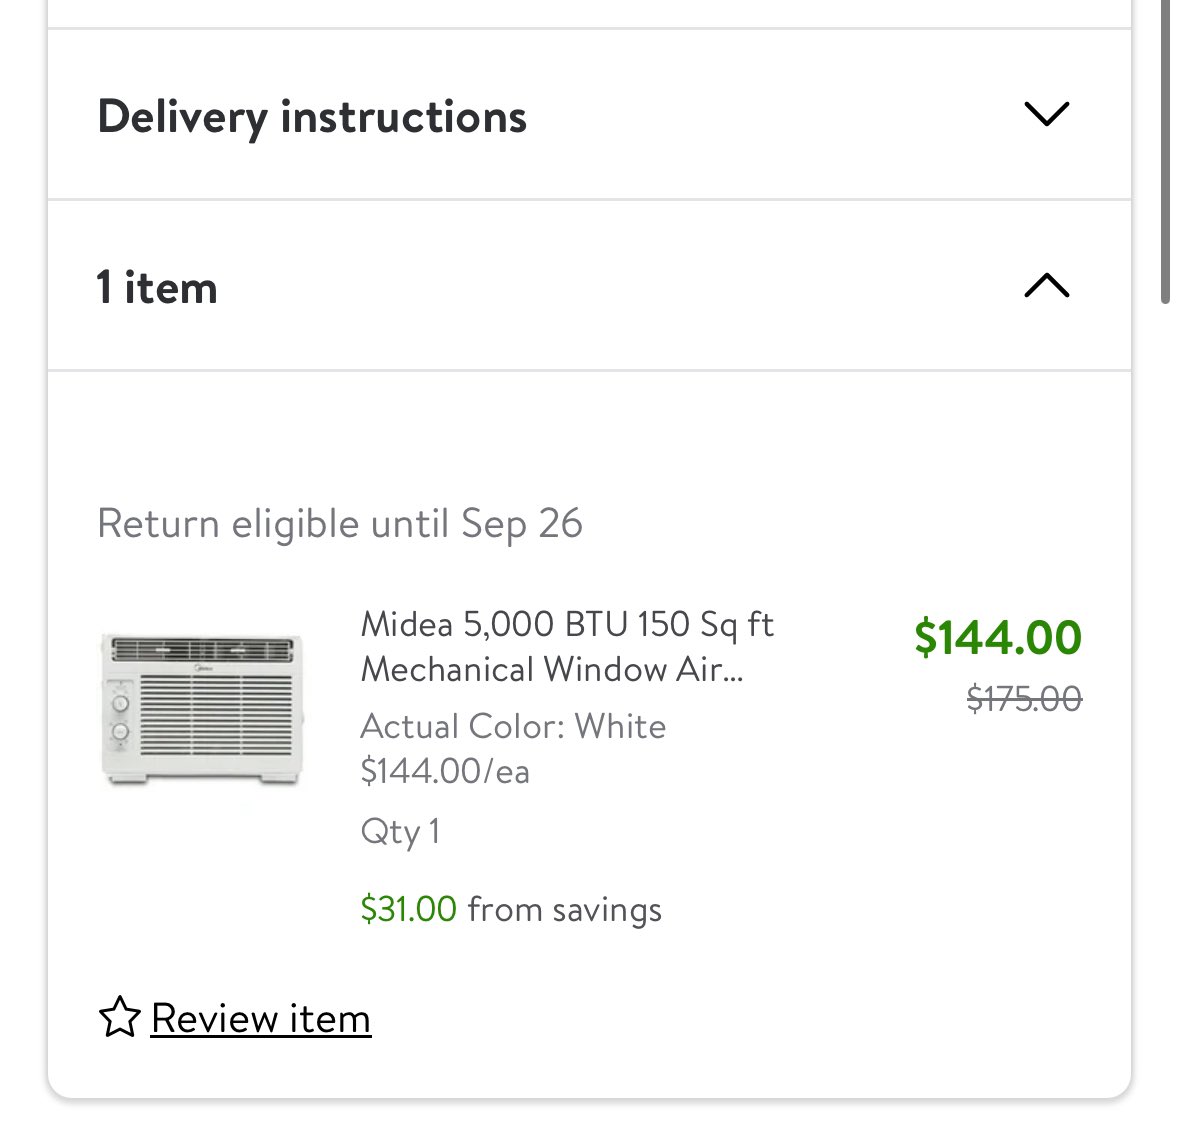Collapse the 1 item section chevron

(x=1047, y=285)
